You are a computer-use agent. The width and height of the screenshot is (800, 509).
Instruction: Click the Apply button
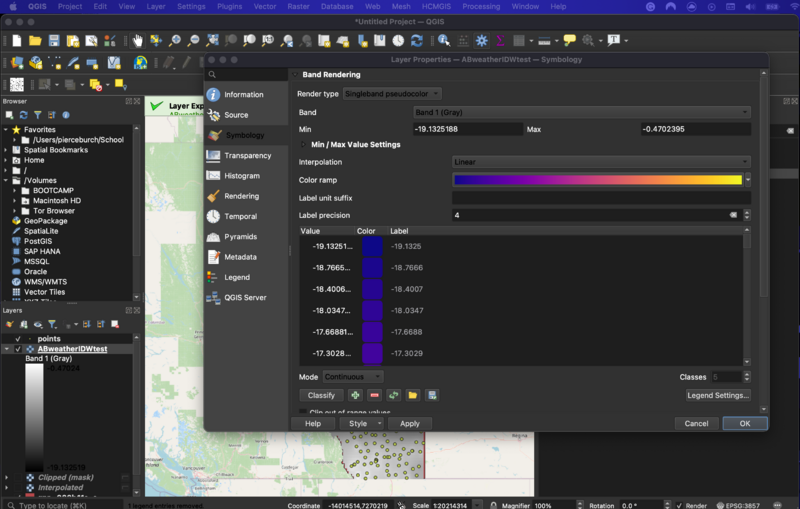click(410, 423)
